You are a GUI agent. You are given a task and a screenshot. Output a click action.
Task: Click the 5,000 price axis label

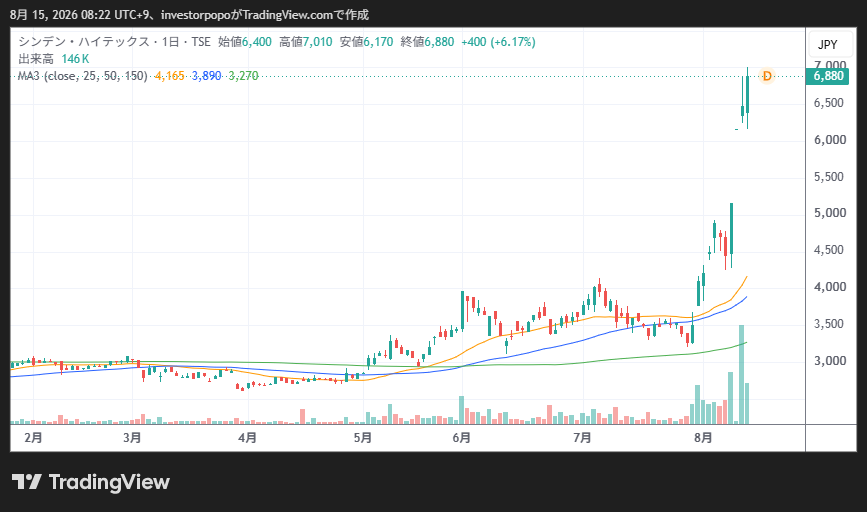click(x=829, y=213)
